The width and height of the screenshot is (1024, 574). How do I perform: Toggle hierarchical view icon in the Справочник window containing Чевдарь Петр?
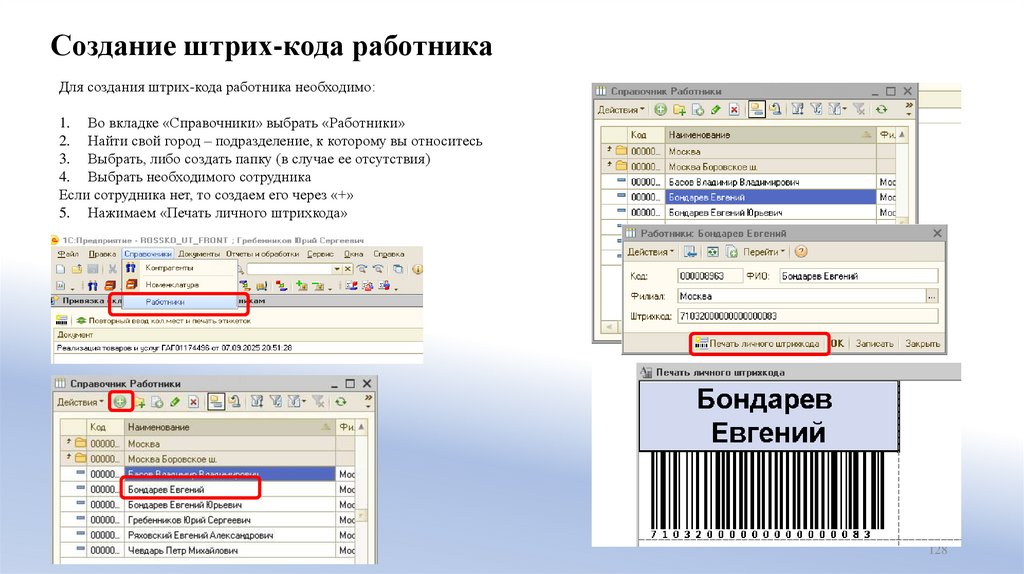pos(216,402)
